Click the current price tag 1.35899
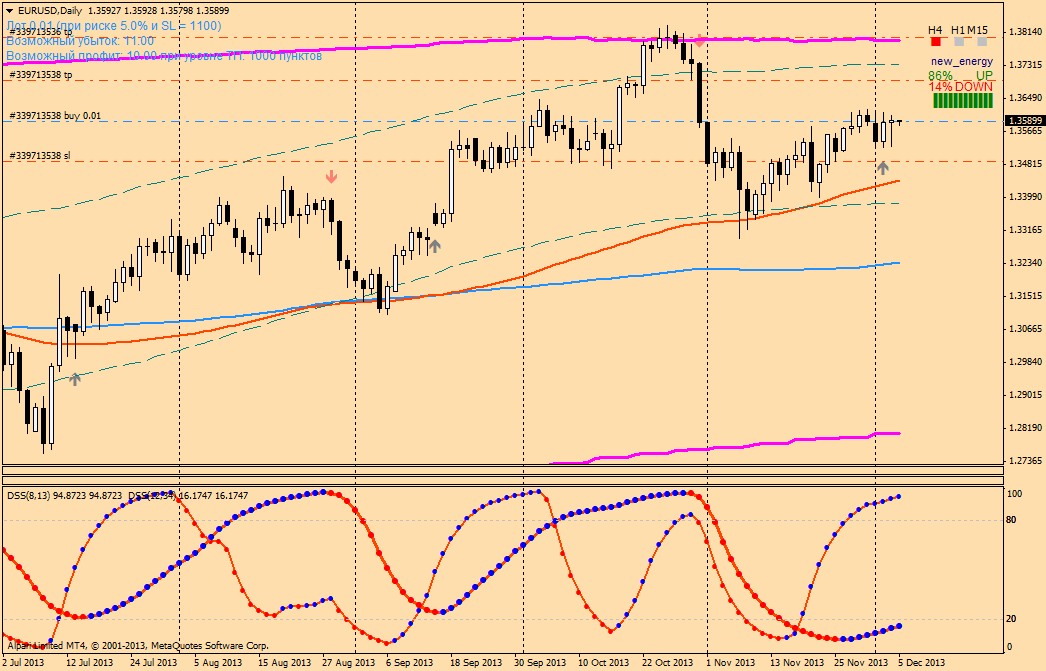The height and width of the screenshot is (671, 1046). [1023, 121]
